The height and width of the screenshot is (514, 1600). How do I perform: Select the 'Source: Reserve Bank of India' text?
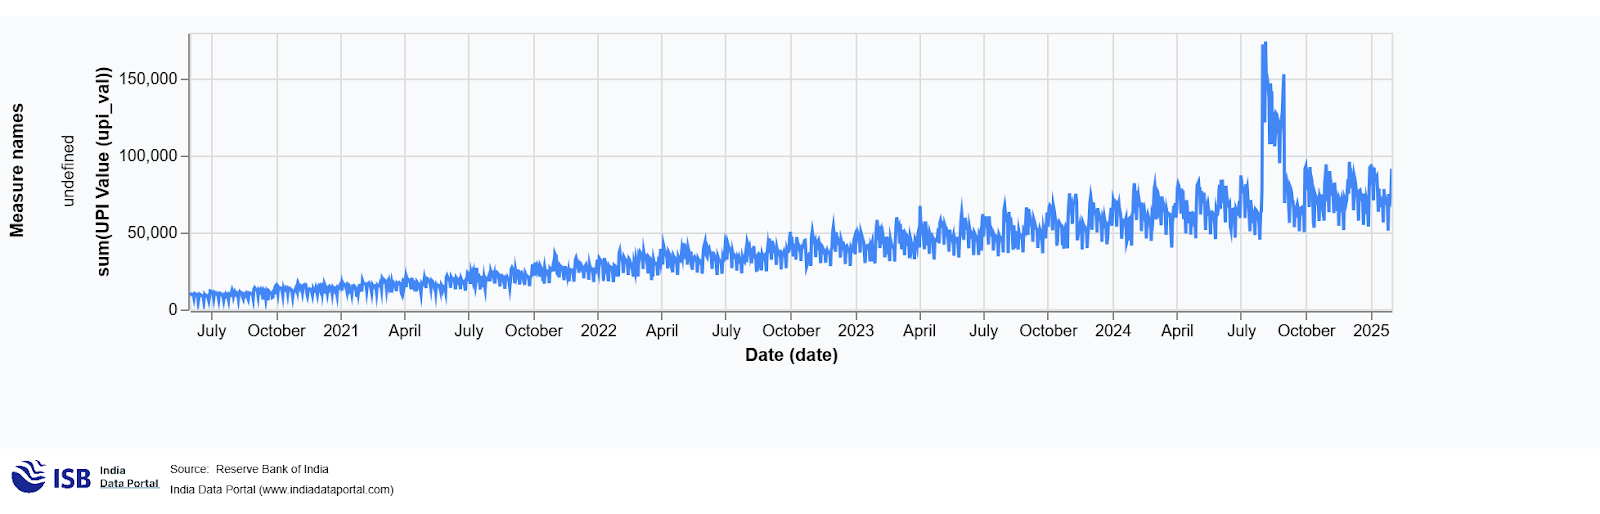(x=249, y=469)
